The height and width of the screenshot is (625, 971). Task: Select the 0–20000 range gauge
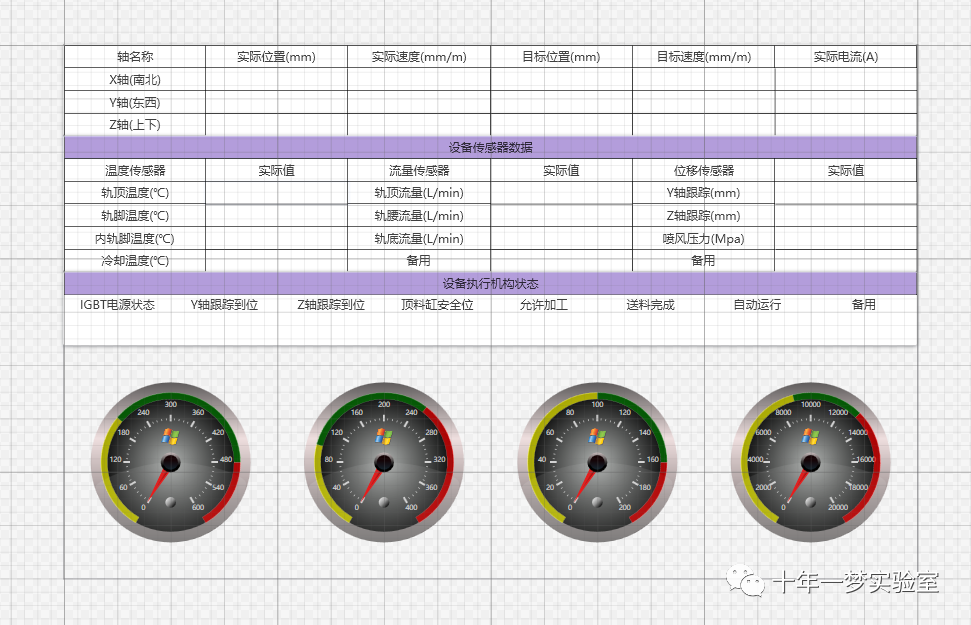click(x=810, y=462)
